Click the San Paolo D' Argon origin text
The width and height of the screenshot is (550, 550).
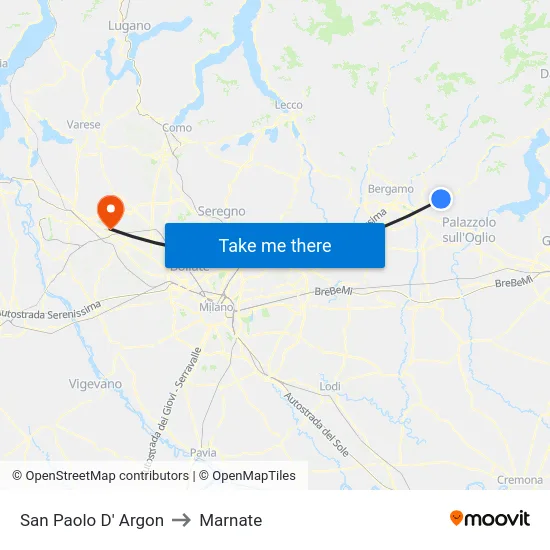coord(92,520)
